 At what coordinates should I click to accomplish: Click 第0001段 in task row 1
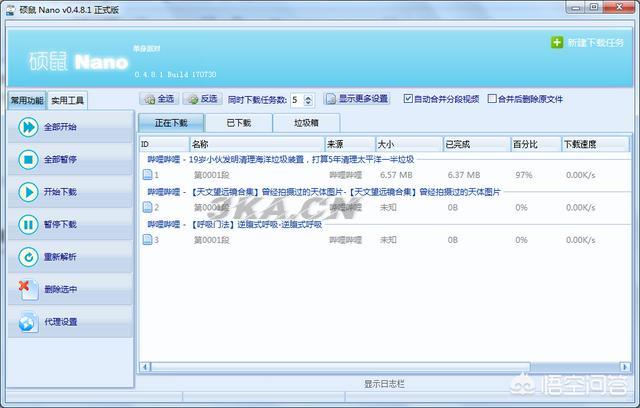(x=211, y=175)
